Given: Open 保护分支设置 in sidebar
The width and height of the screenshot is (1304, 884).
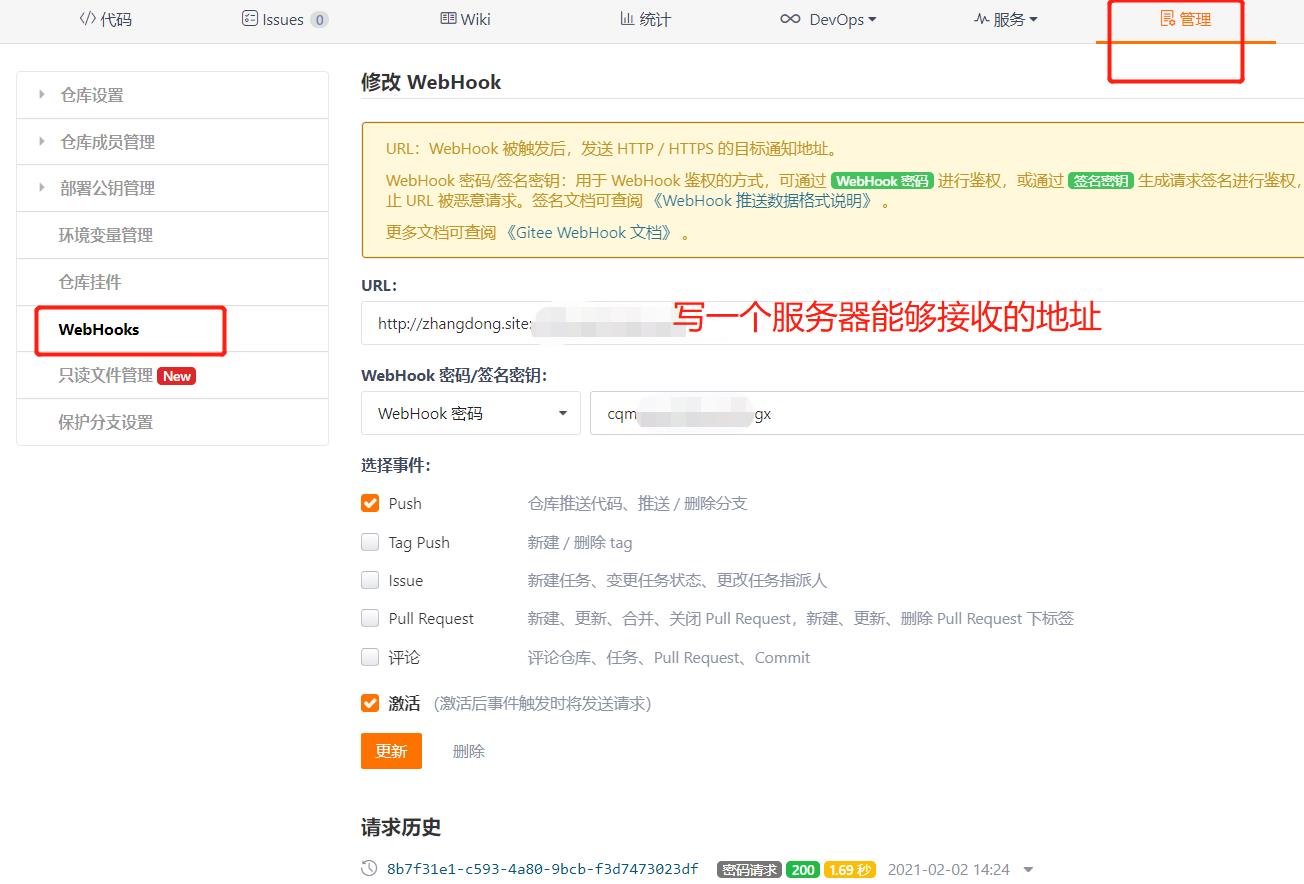Looking at the screenshot, I should pos(173,422).
